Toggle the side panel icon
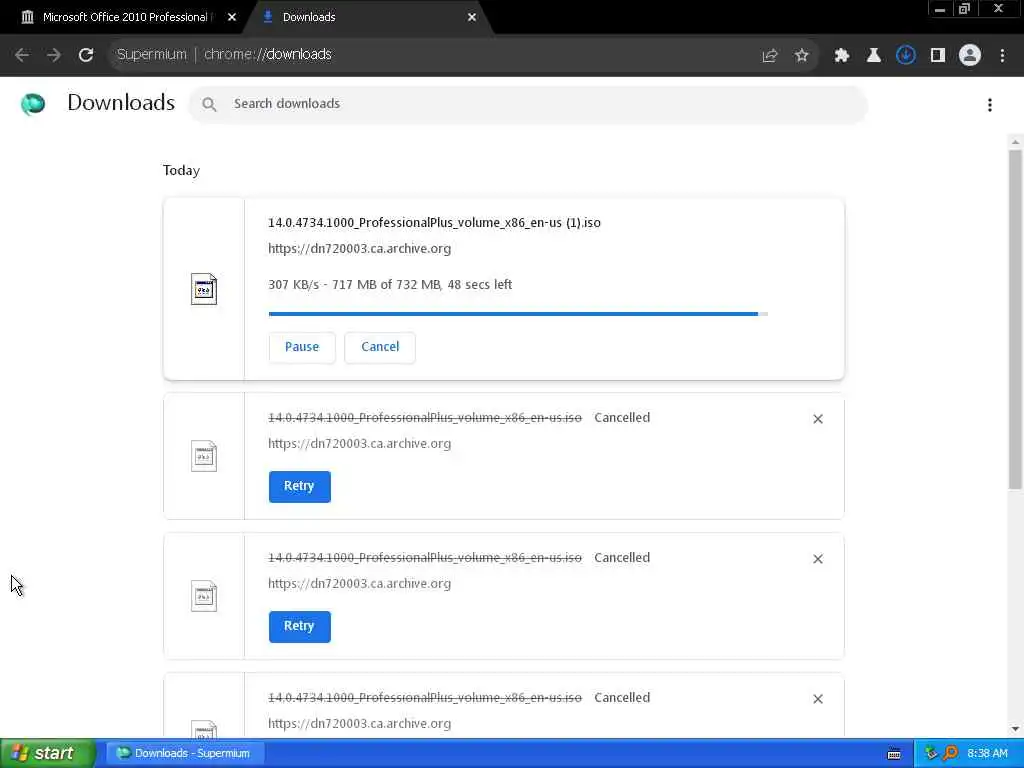The width and height of the screenshot is (1024, 768). point(938,56)
